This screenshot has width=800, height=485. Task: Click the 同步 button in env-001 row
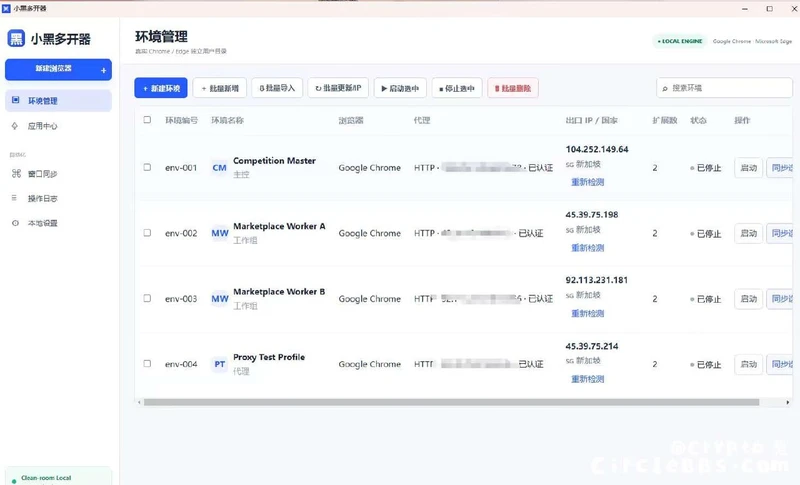point(780,168)
